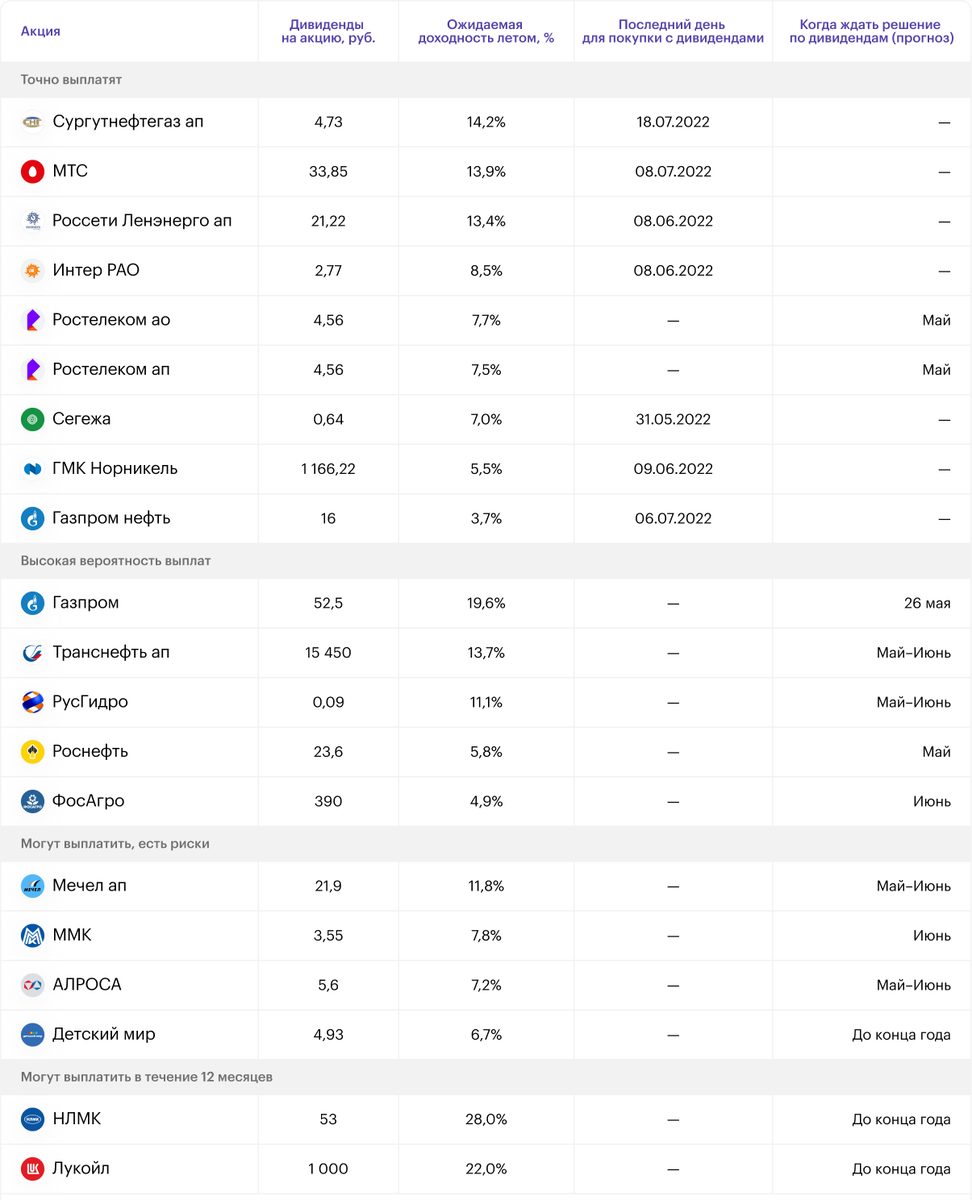Click 'Ожидаемая доходность летом, %' header
This screenshot has width=972, height=1200.
click(487, 31)
